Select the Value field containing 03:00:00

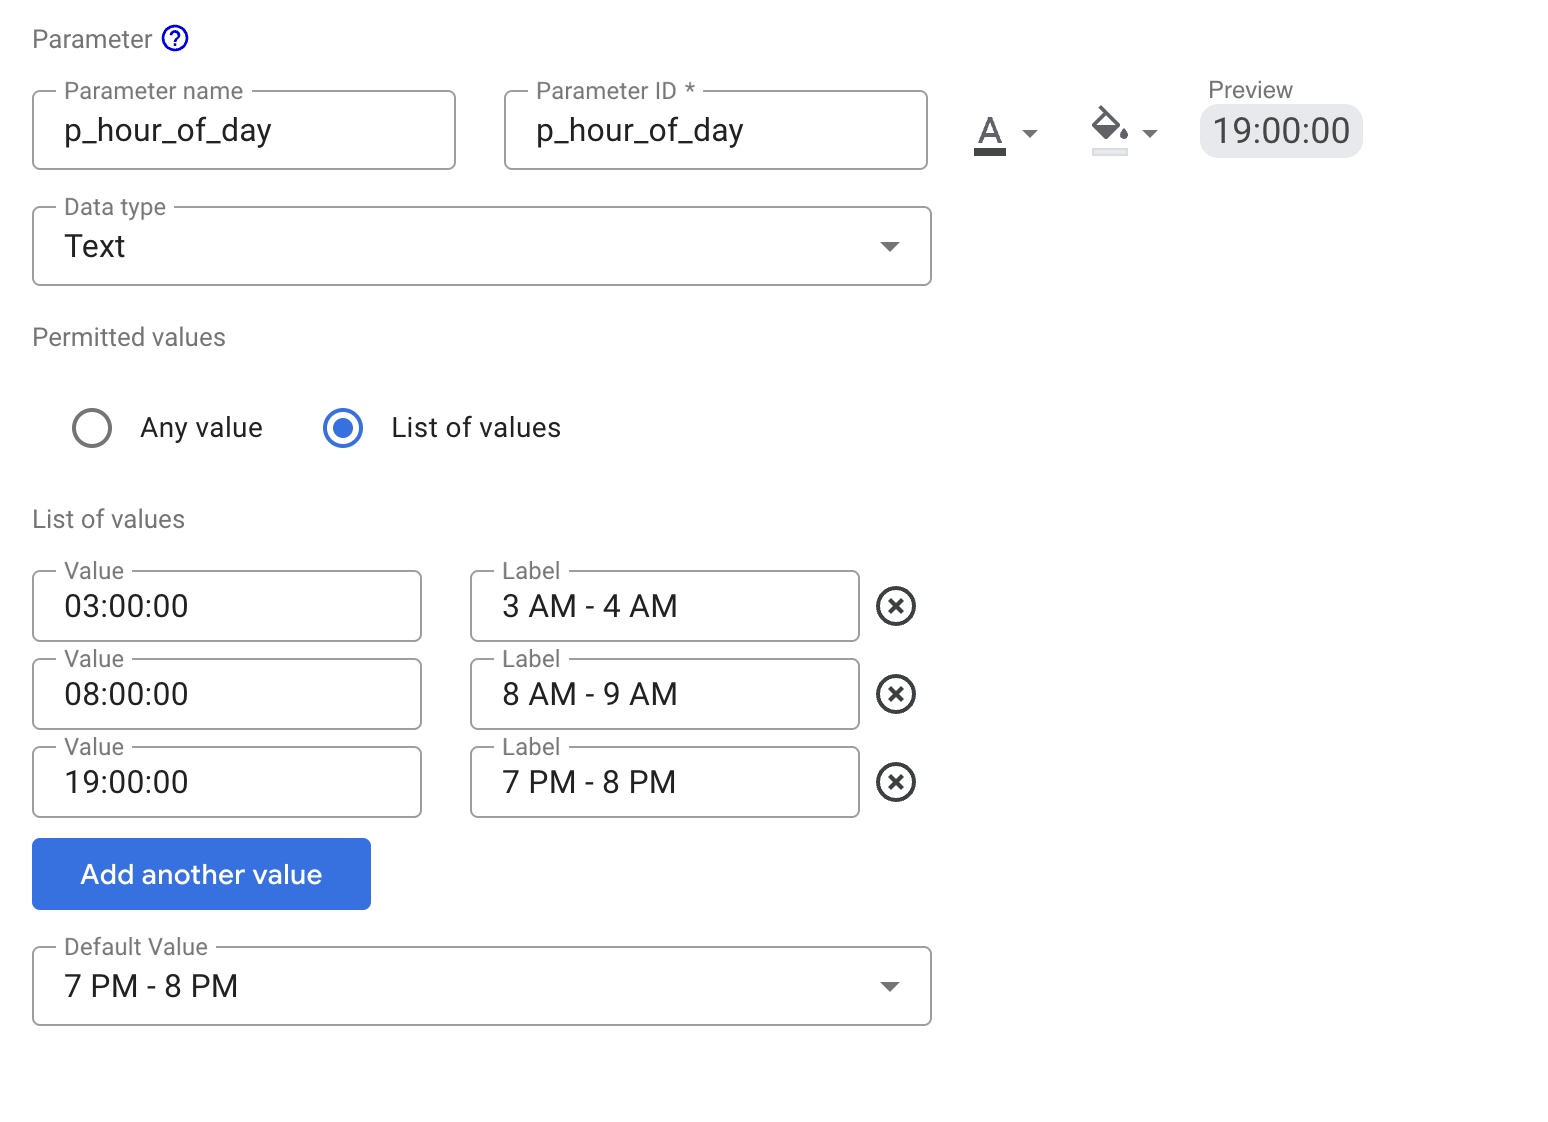click(x=227, y=606)
